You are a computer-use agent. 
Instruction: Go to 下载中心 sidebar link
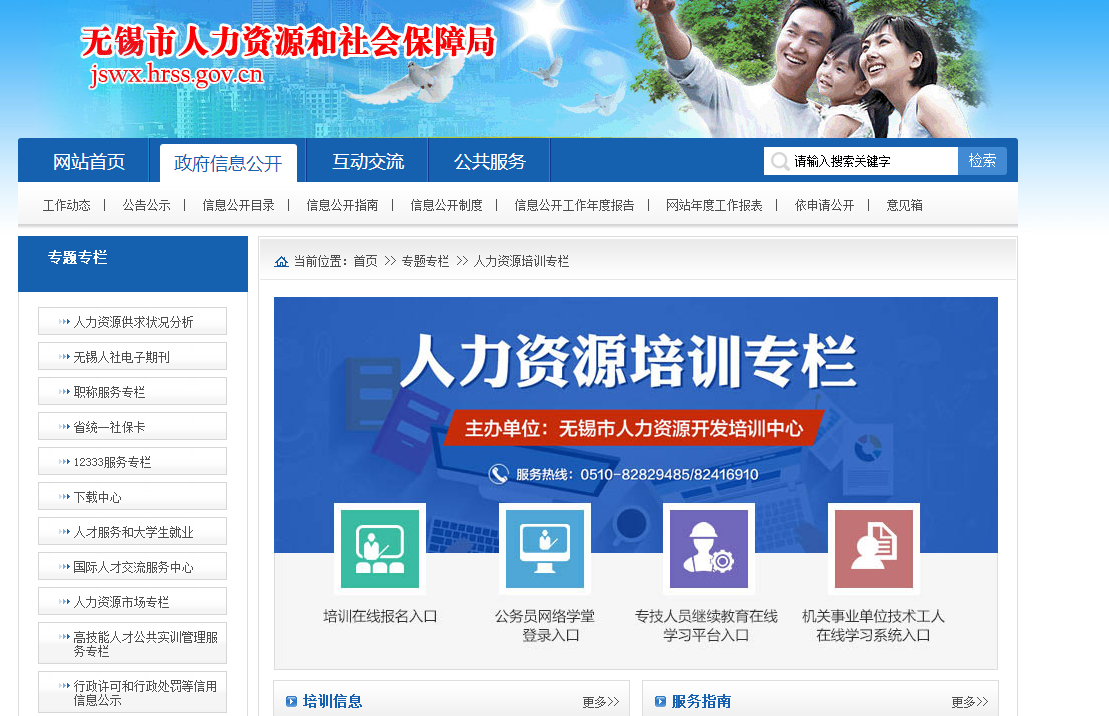pos(97,497)
